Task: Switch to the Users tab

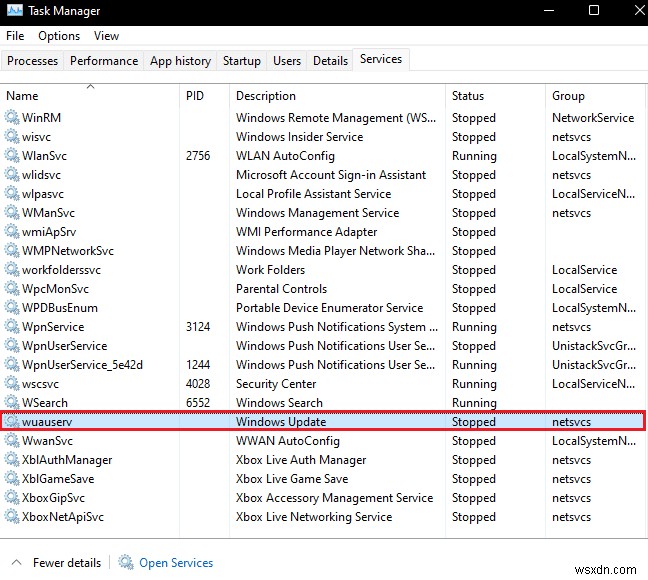Action: pyautogui.click(x=287, y=61)
